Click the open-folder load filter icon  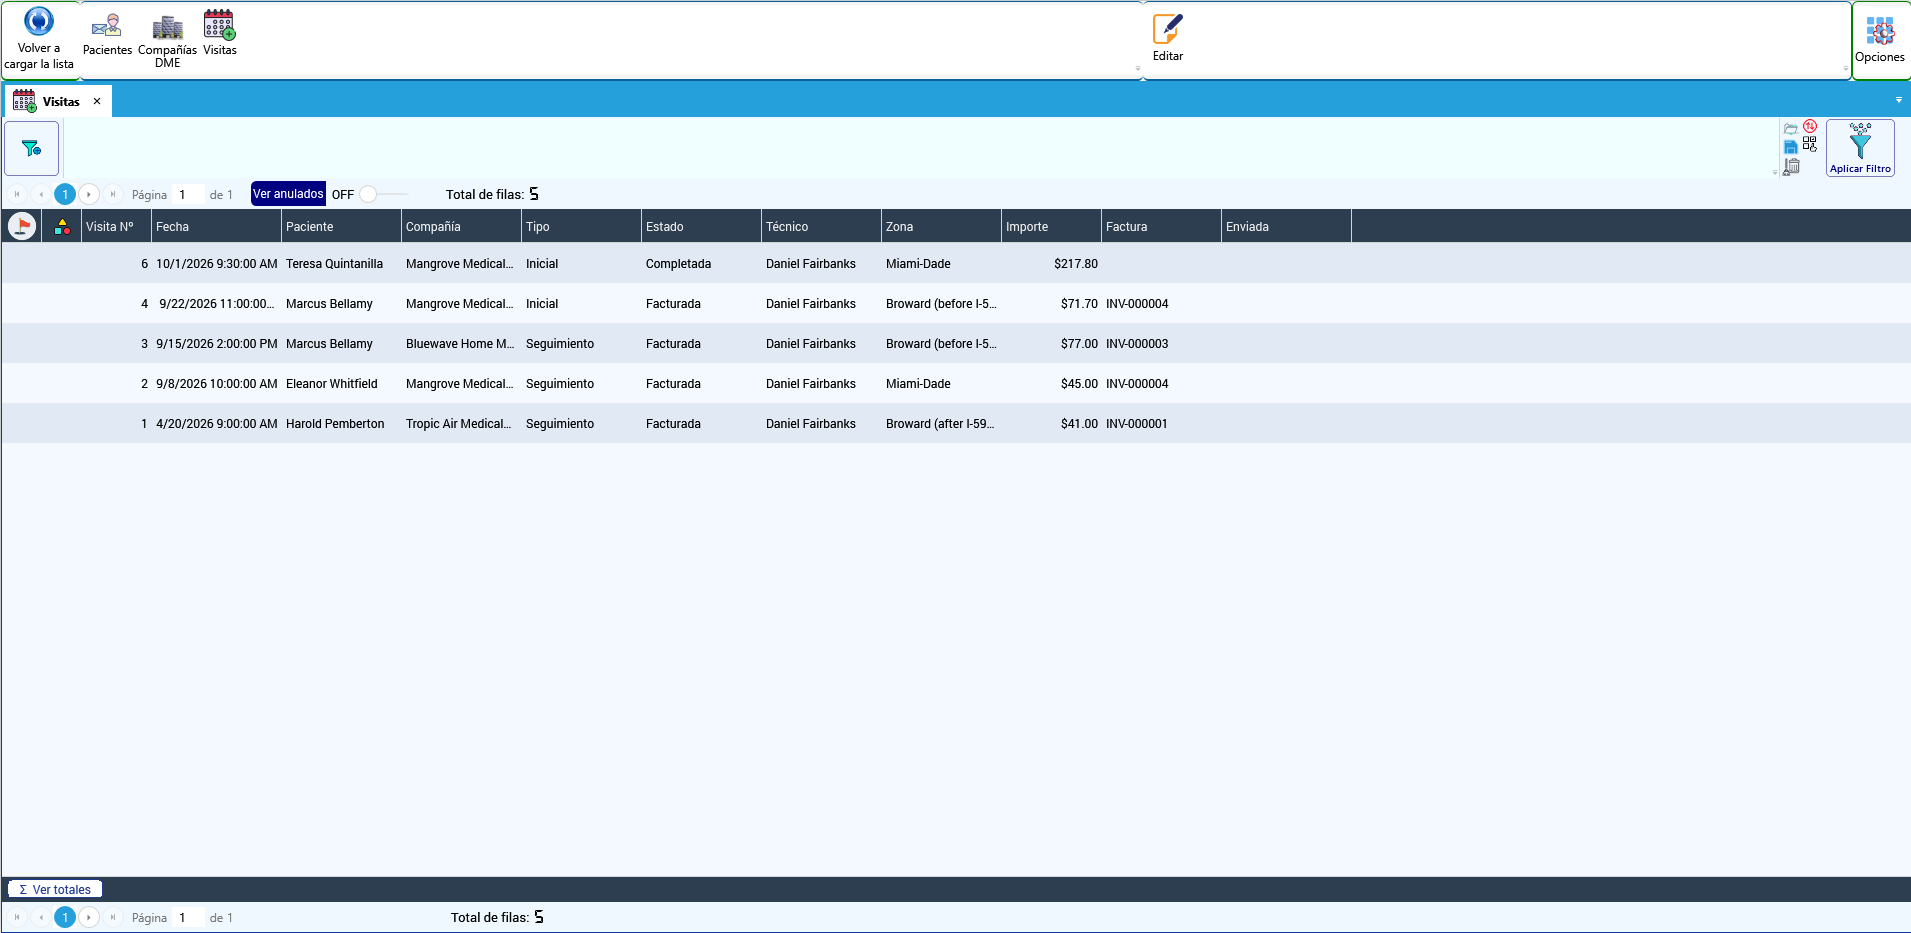[1791, 129]
